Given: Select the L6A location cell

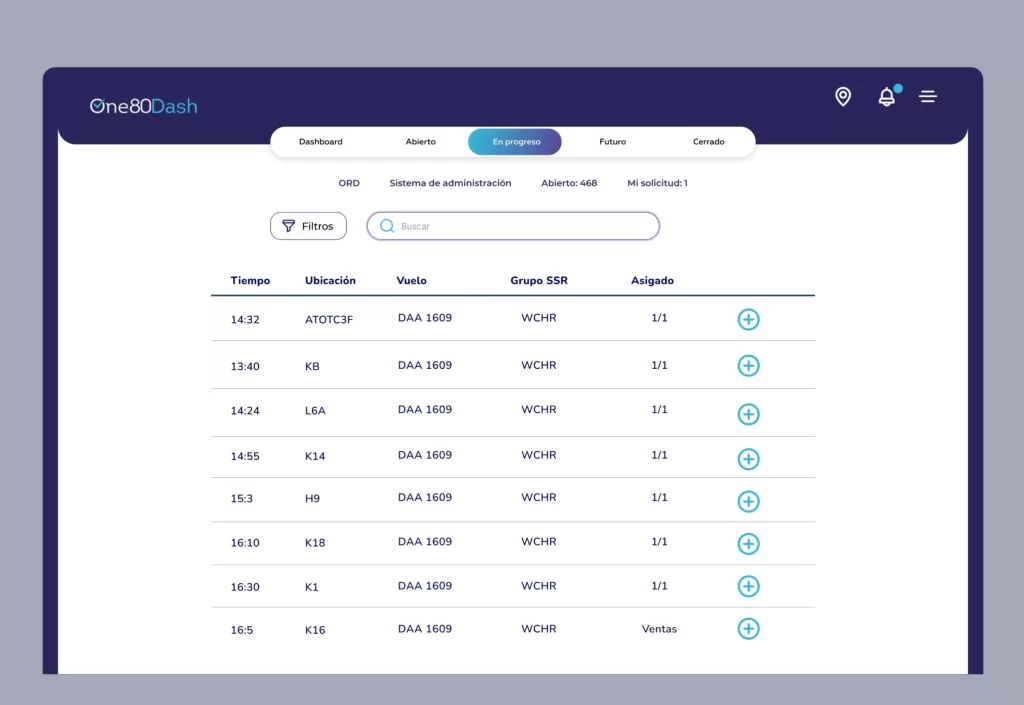Looking at the screenshot, I should tap(315, 411).
